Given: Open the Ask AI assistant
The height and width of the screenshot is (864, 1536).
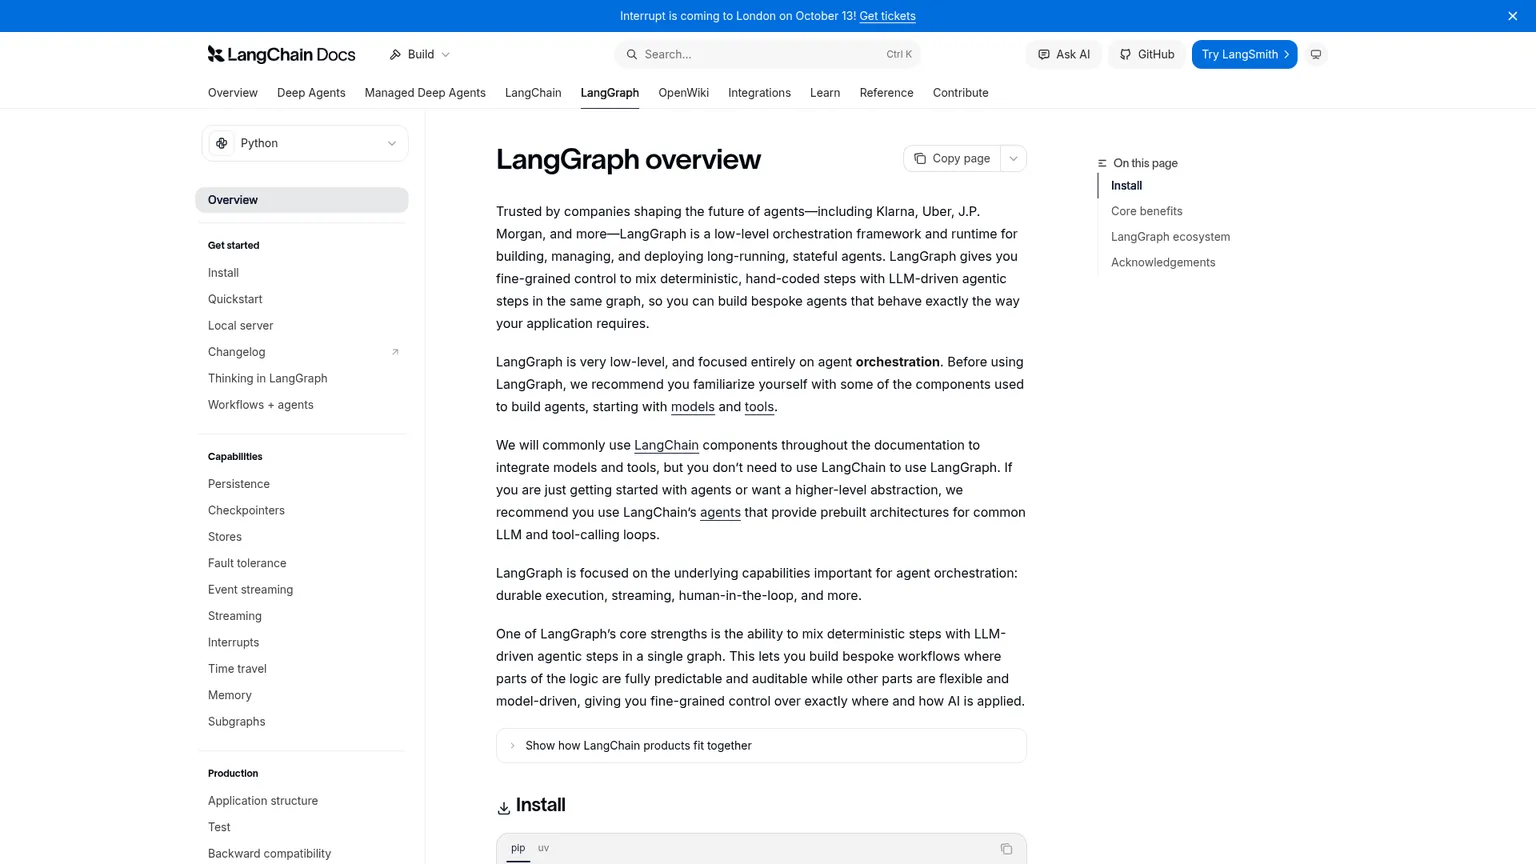Looking at the screenshot, I should (x=1064, y=54).
